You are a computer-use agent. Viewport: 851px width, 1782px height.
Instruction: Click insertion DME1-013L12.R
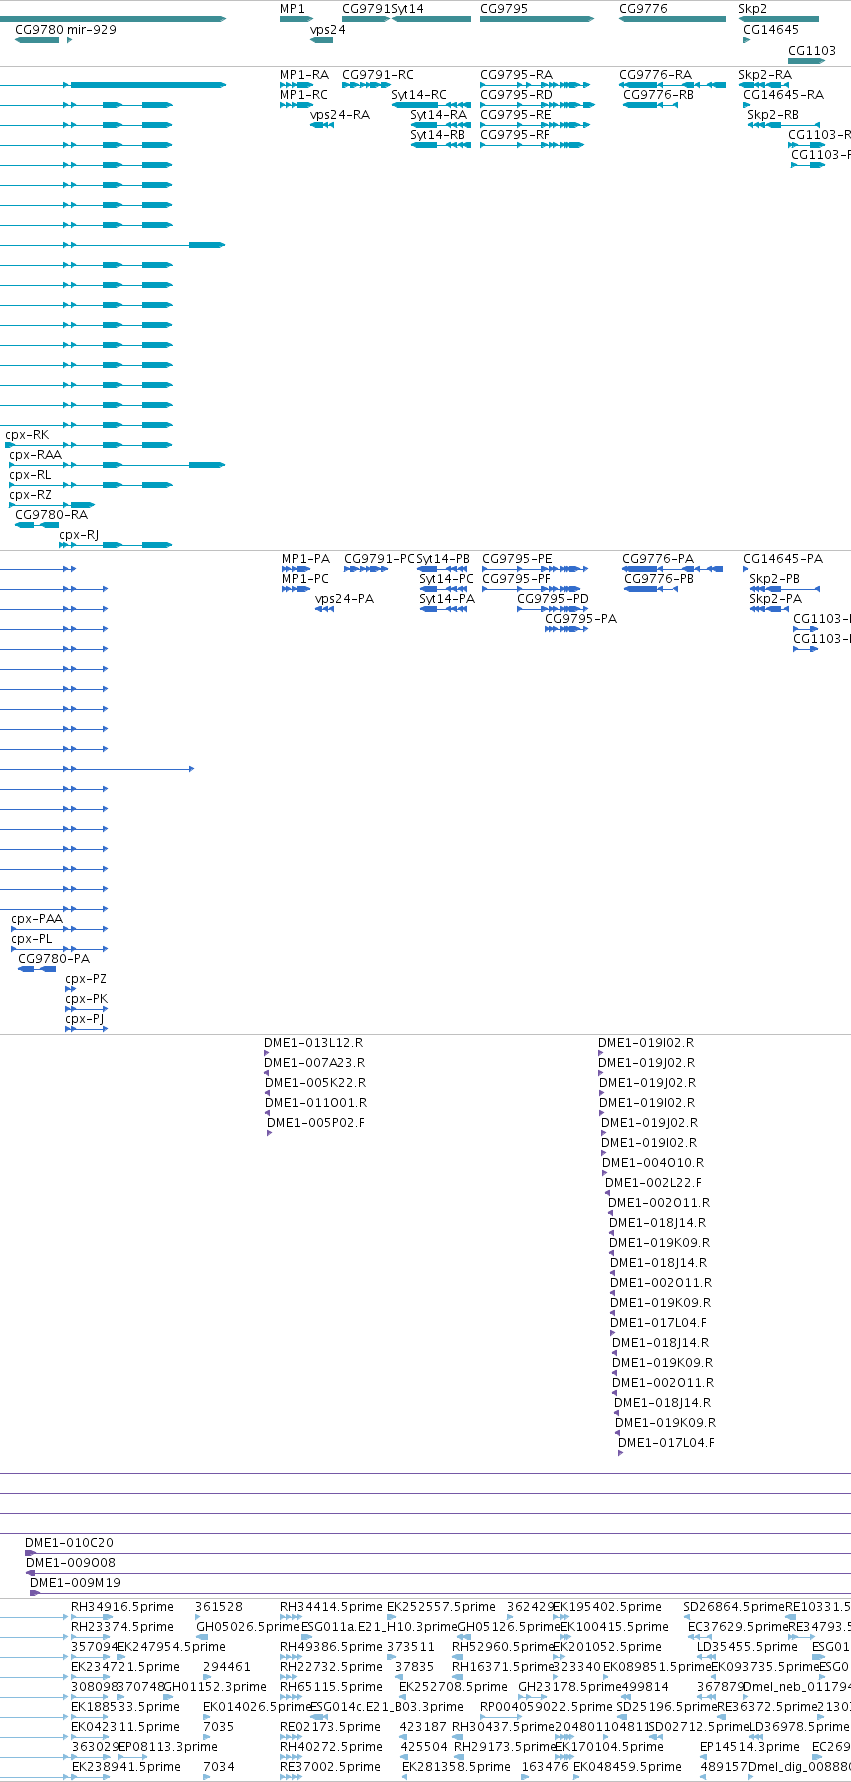point(314,1043)
